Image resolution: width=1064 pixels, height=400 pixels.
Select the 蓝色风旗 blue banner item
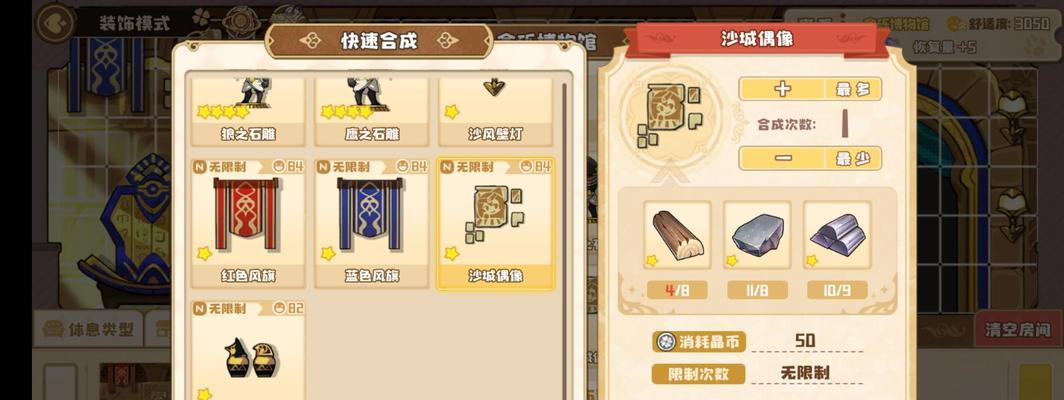coord(371,223)
